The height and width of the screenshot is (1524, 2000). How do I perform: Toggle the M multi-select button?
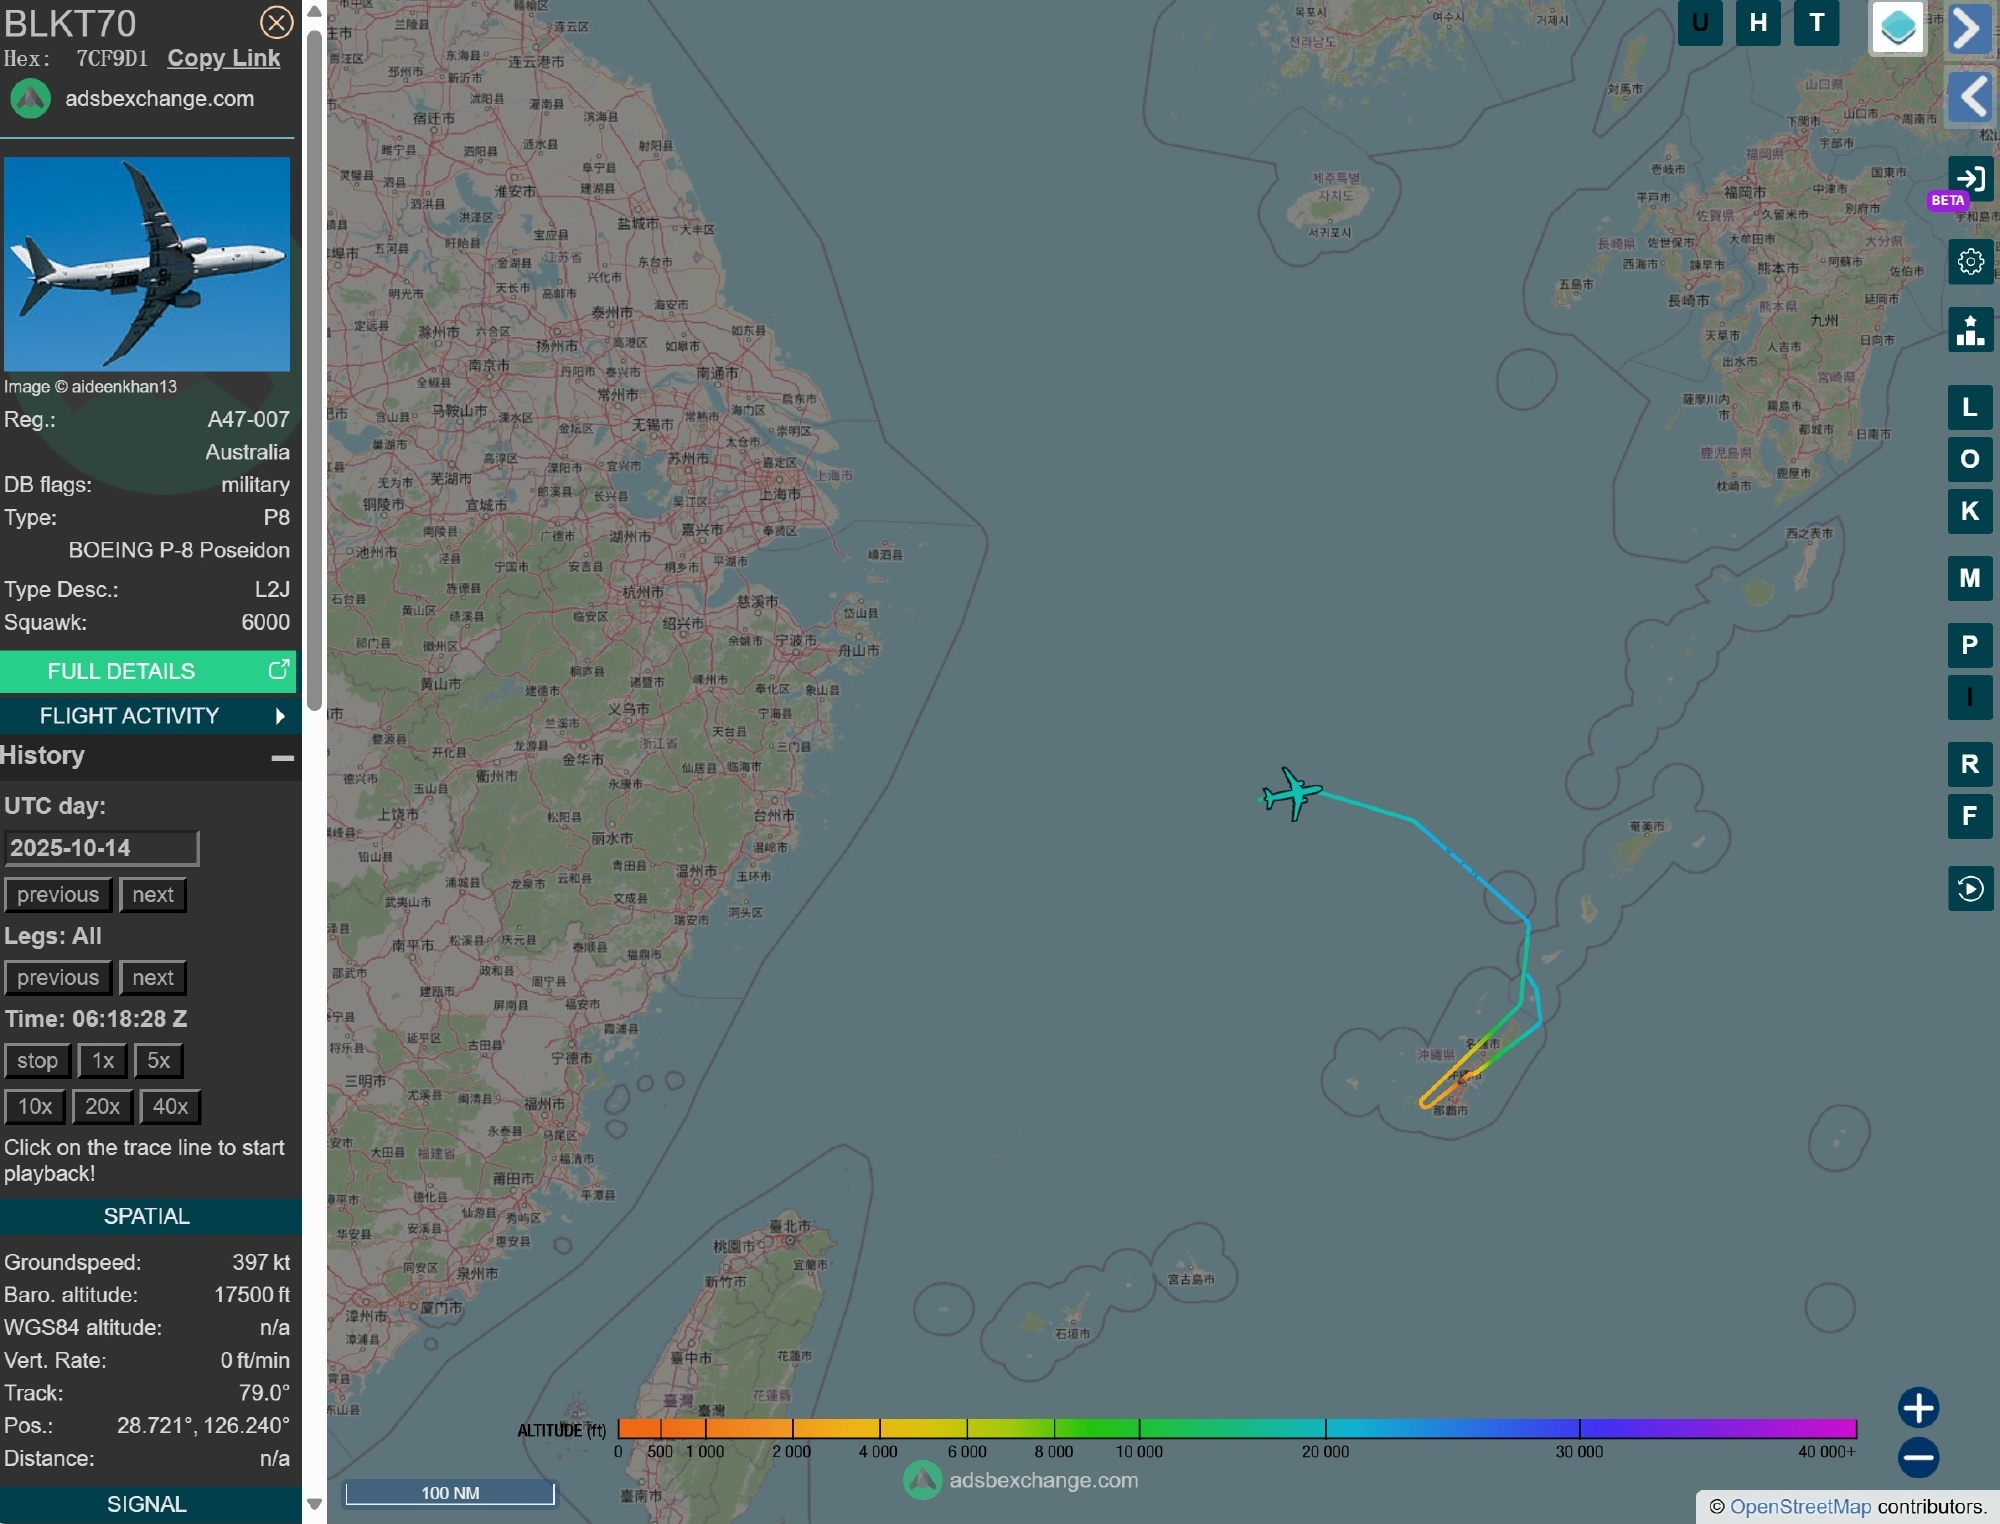[1970, 578]
